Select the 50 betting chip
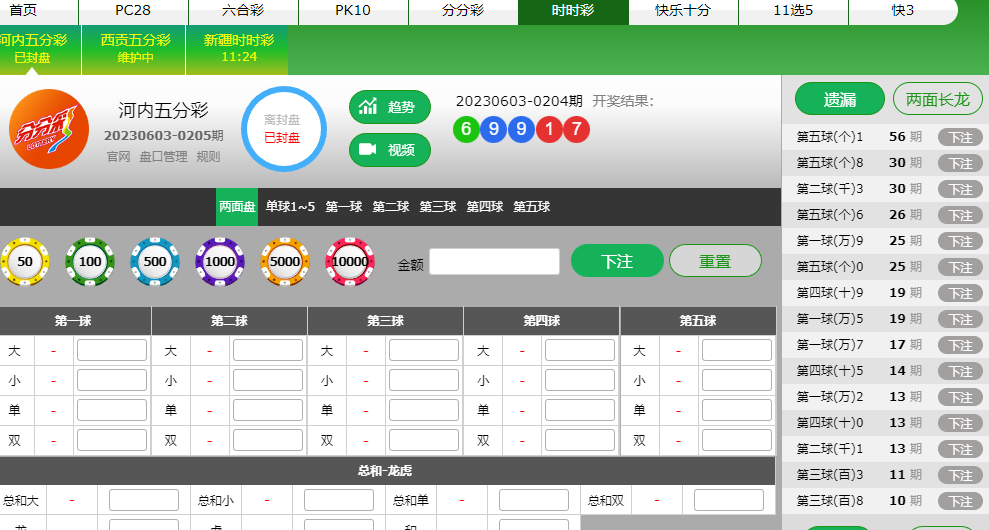Image resolution: width=989 pixels, height=530 pixels. pos(25,261)
